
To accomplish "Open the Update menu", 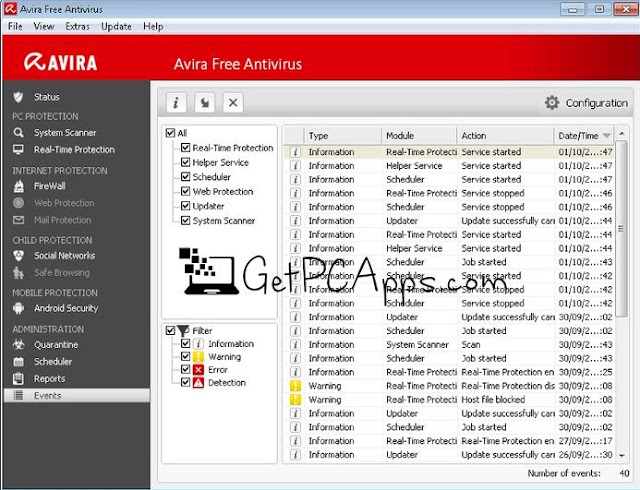I will (x=116, y=27).
